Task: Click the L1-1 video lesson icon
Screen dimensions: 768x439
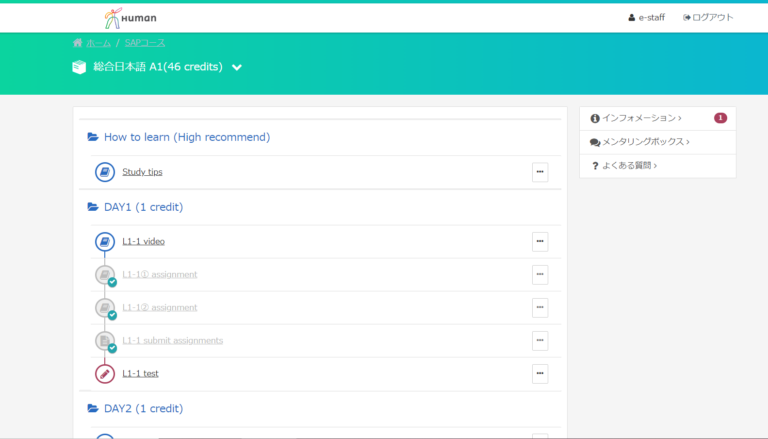Action: [x=105, y=242]
